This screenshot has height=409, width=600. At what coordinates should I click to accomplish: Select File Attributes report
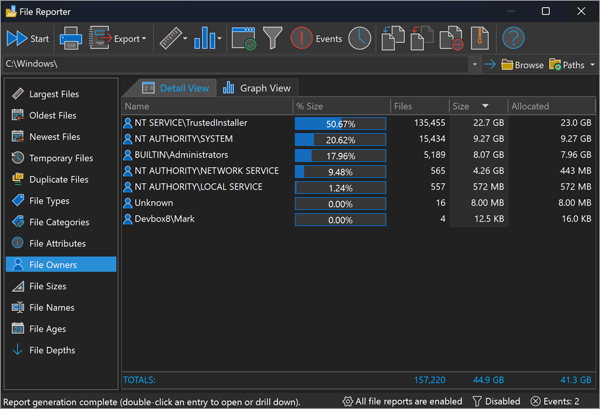coord(61,243)
